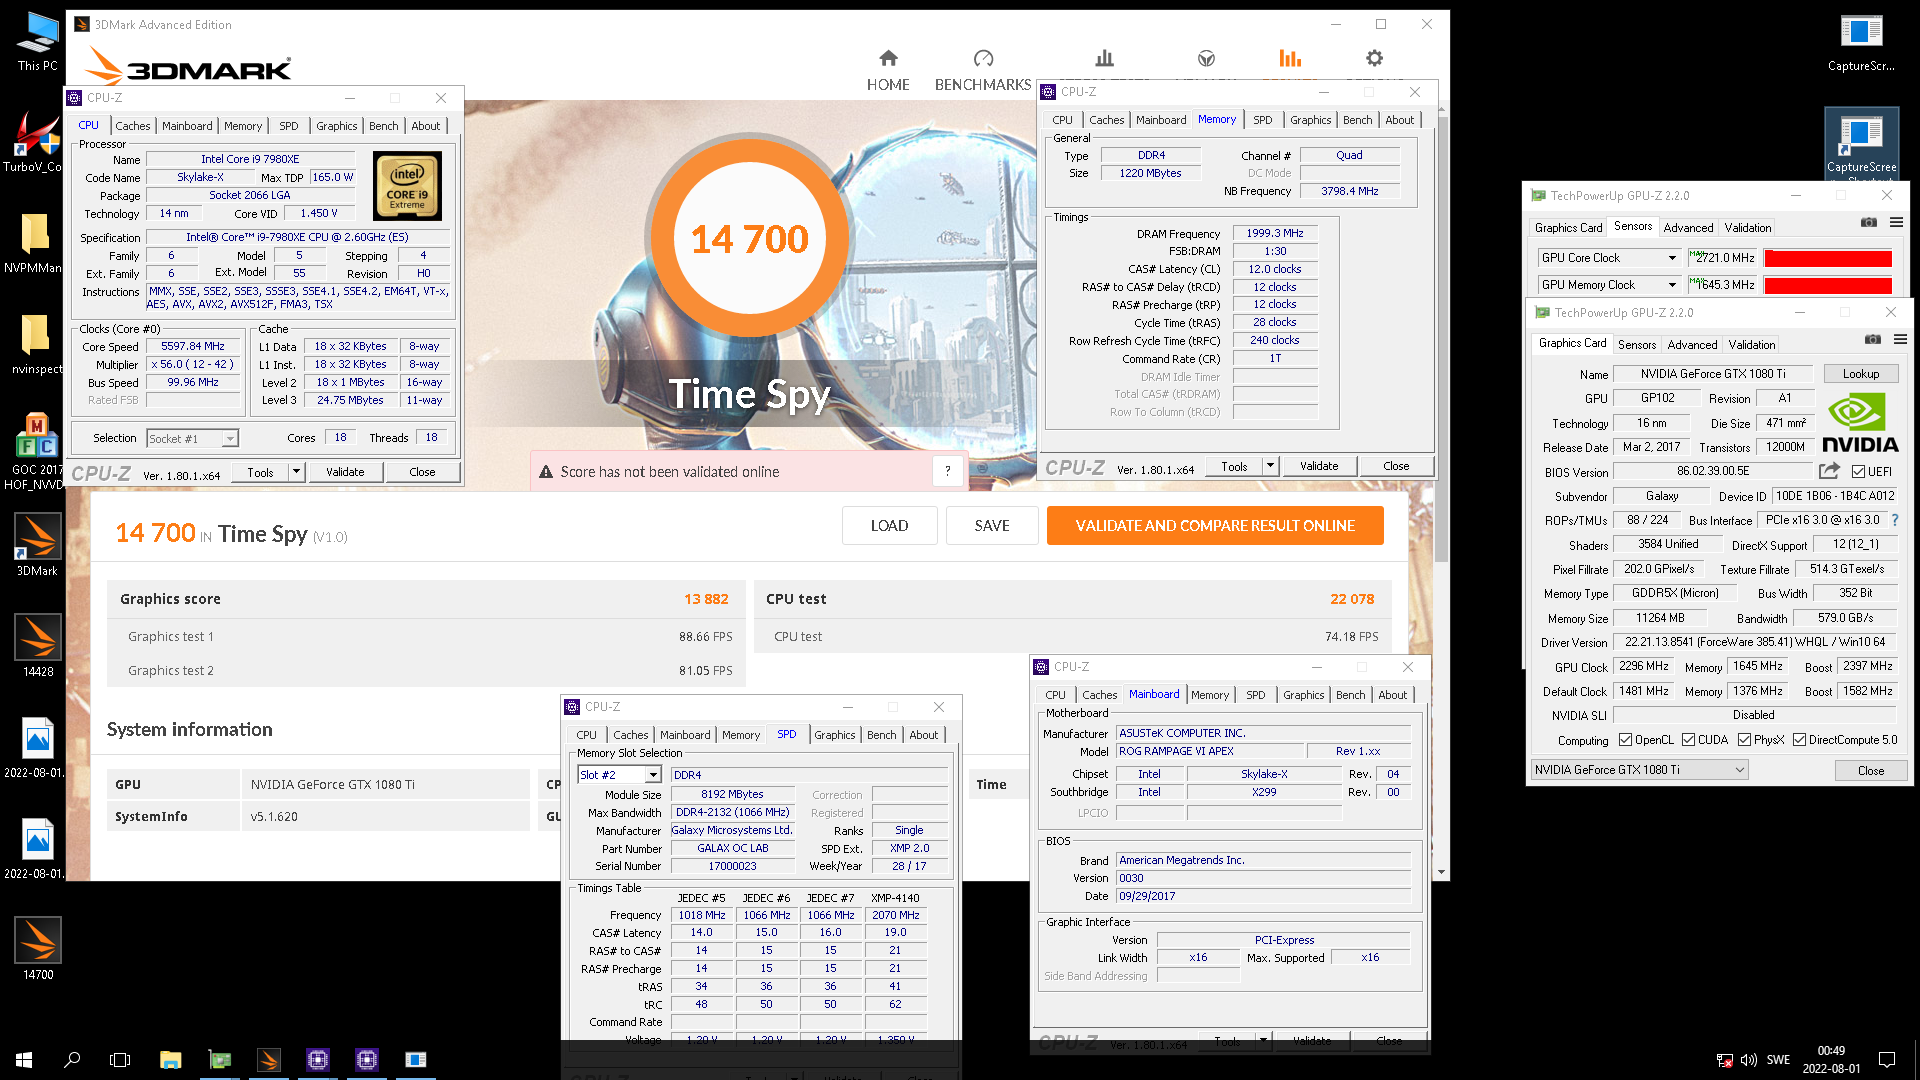
Task: Click the GPU Core Clock red sensor graph
Action: (1828, 259)
